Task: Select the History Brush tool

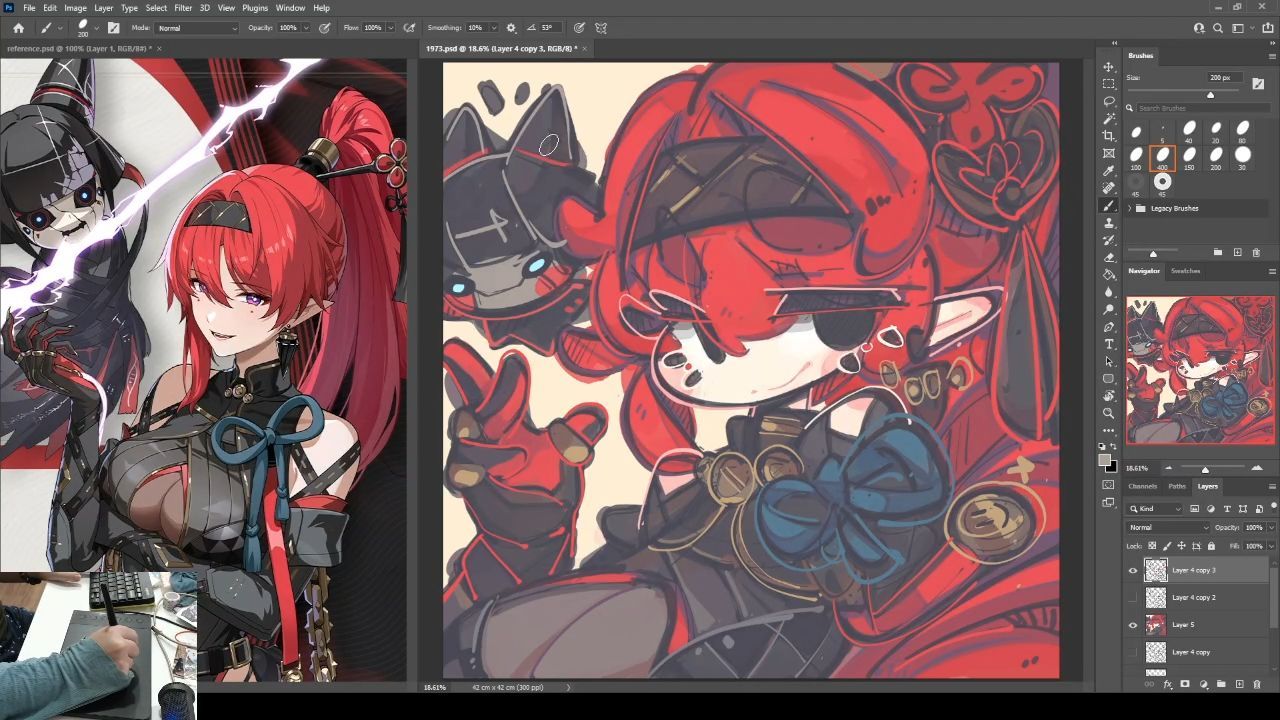Action: [x=1108, y=240]
